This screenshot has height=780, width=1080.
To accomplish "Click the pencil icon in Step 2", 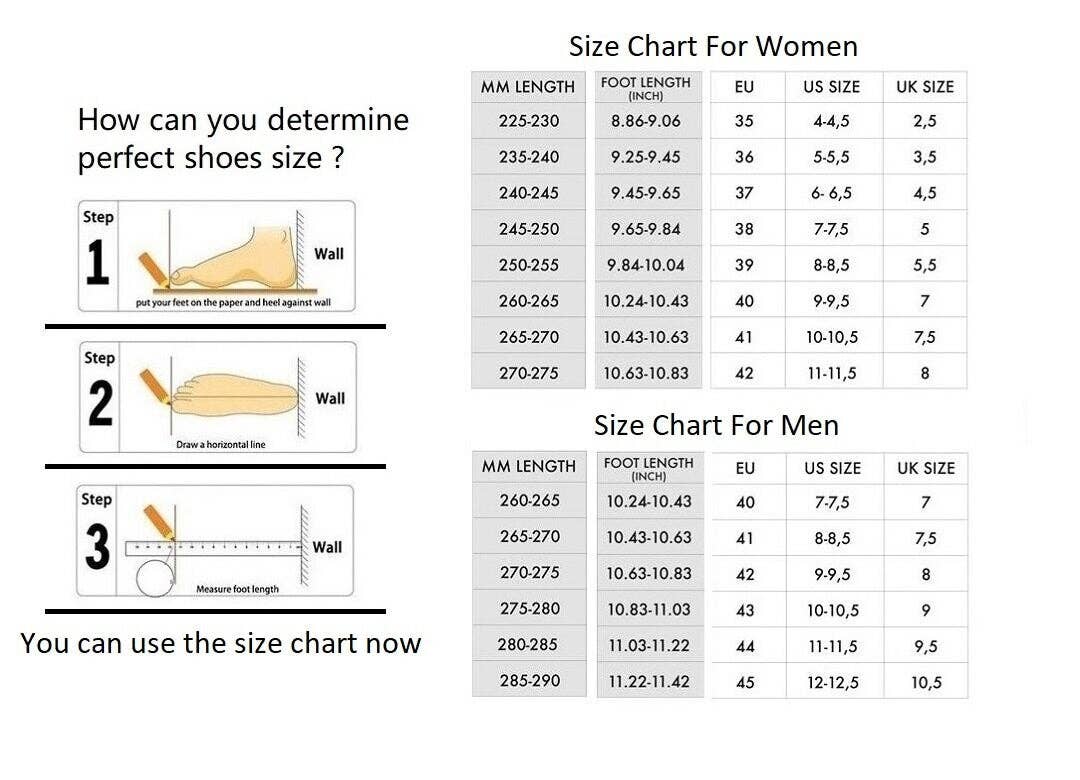I will click(x=155, y=385).
